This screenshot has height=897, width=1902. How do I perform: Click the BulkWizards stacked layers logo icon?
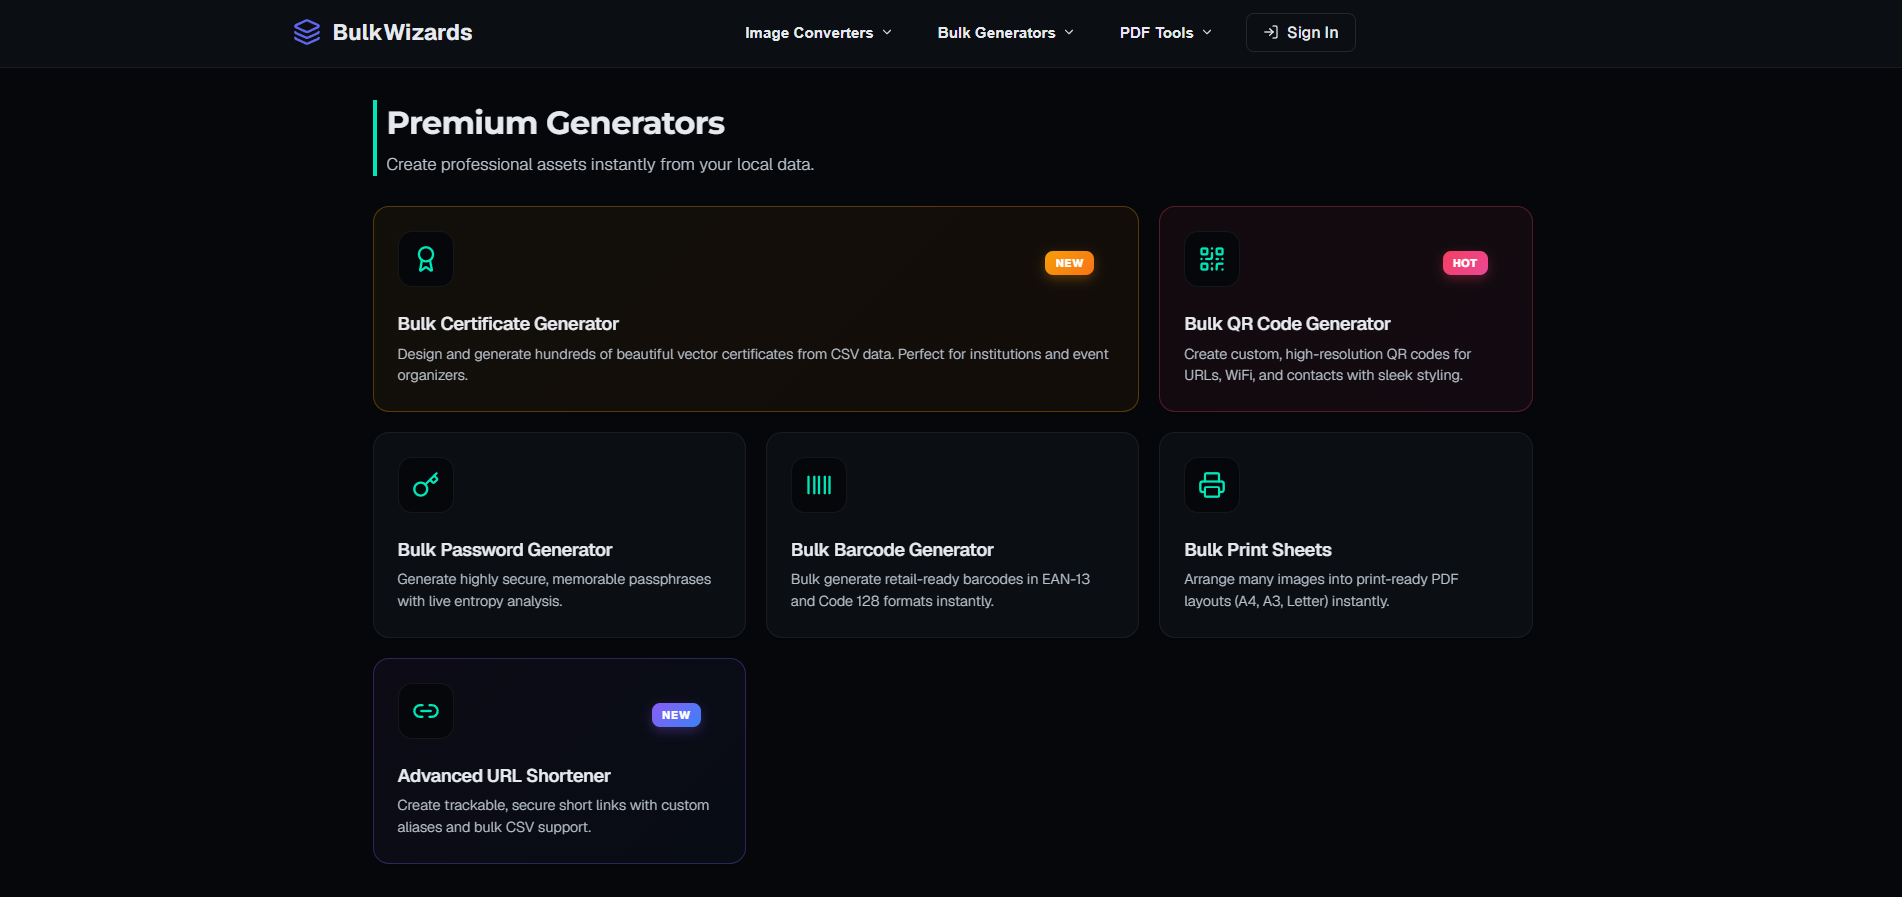(x=307, y=32)
